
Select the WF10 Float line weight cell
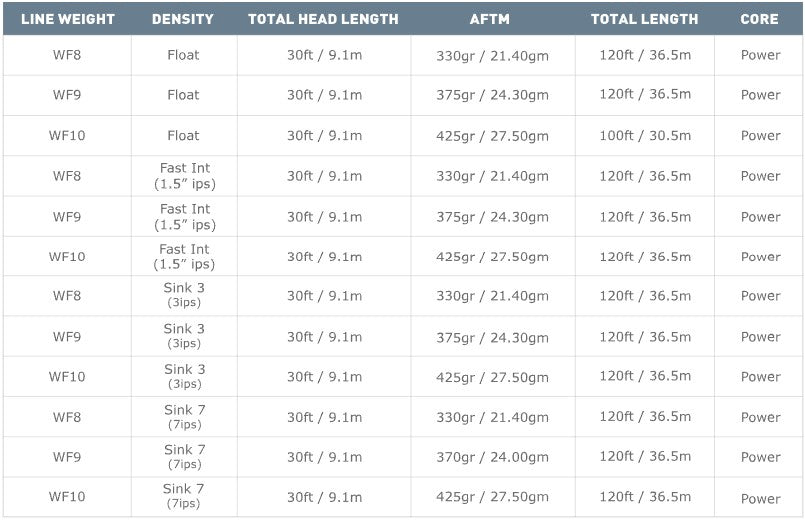67,135
